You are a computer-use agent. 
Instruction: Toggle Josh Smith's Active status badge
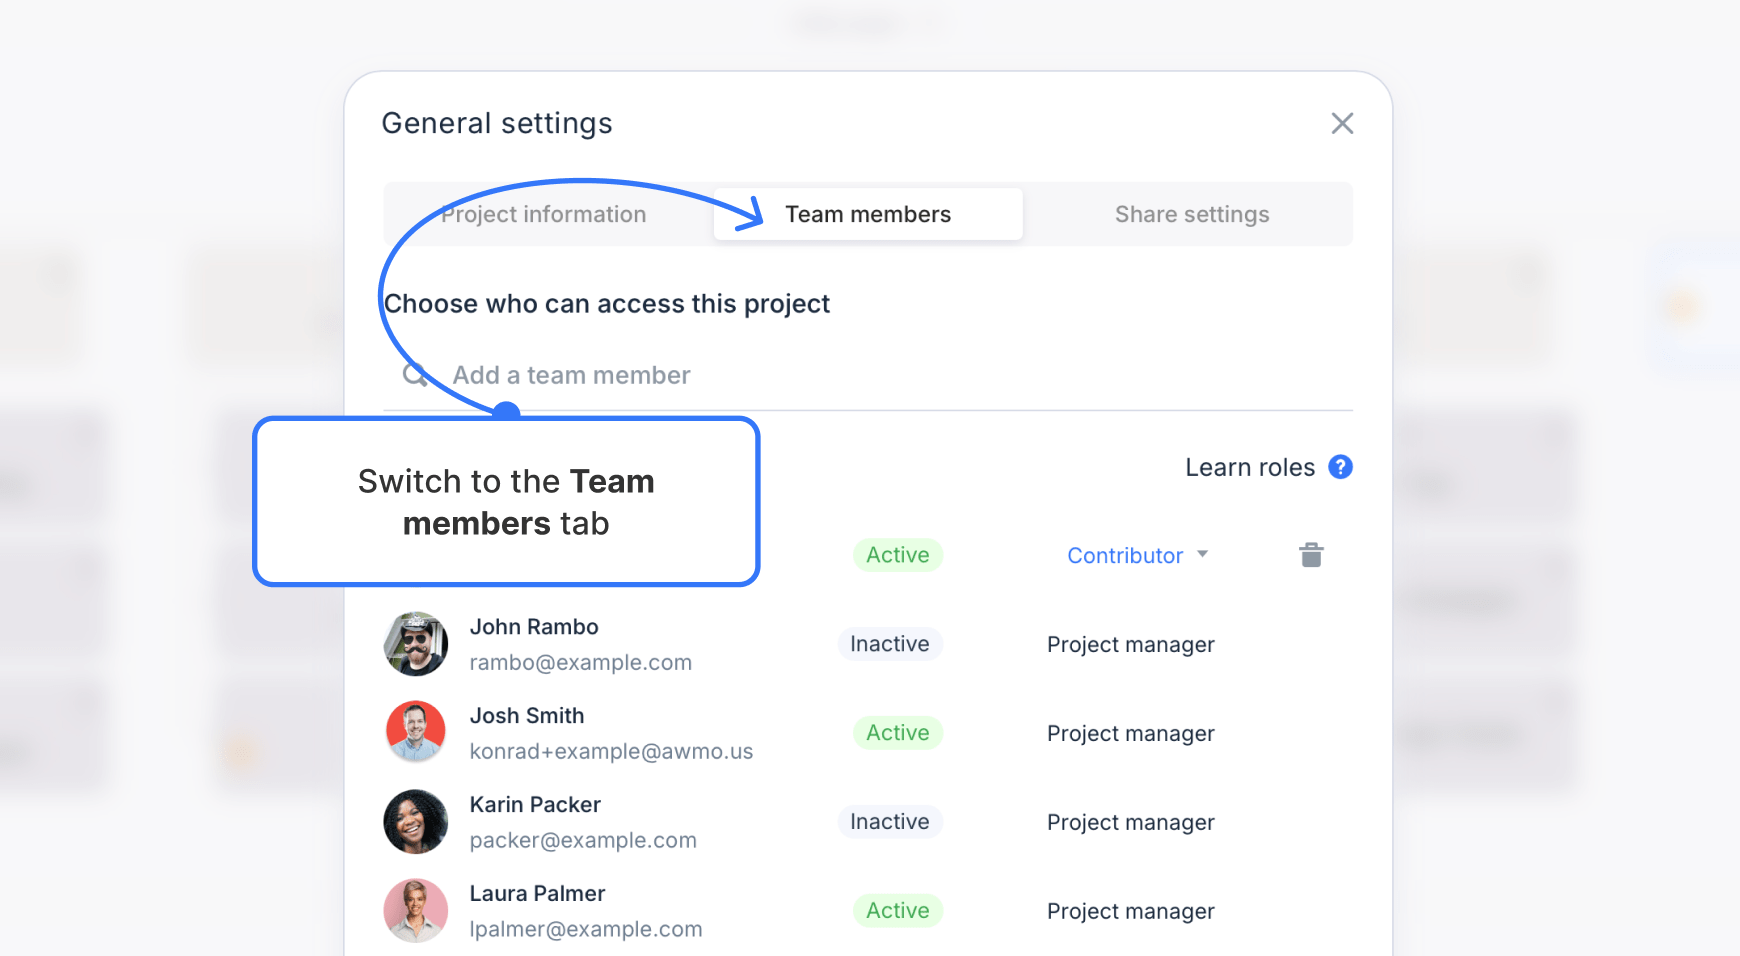pos(897,732)
